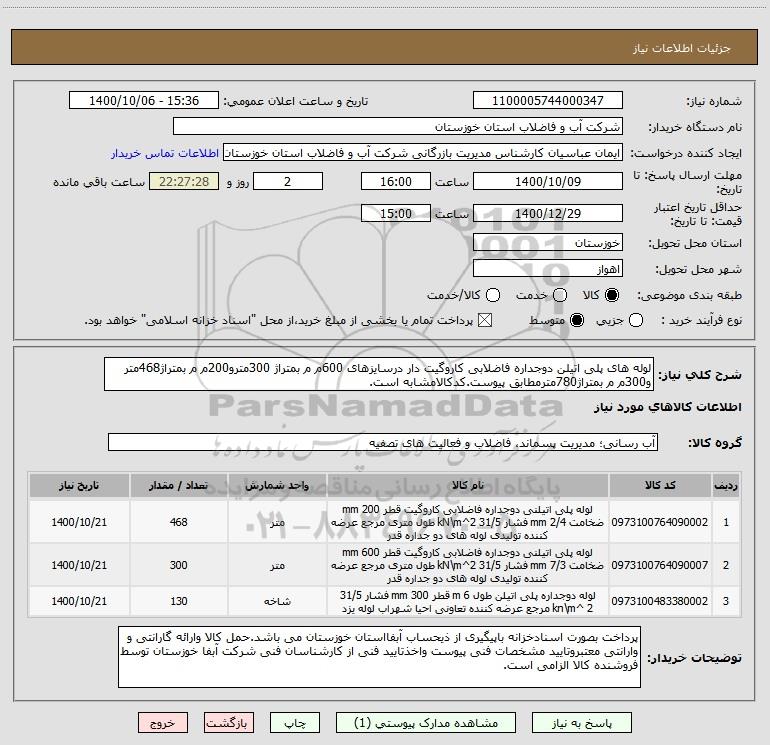Viewport: 770px width, 745px height.
Task: Click buyer name field شرکت آب و فاضلاب
Action: pos(398,127)
